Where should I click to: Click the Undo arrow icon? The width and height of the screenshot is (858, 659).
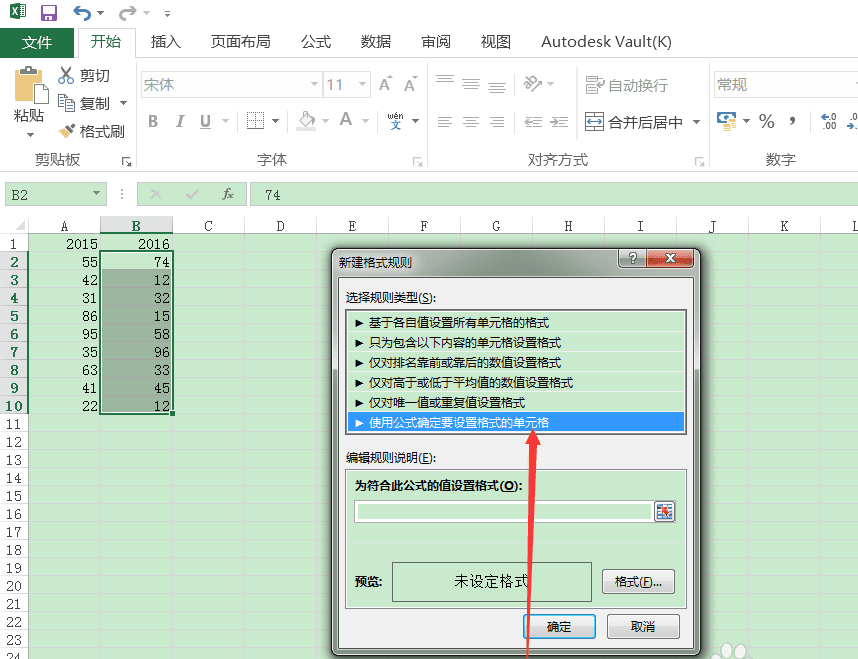click(82, 13)
